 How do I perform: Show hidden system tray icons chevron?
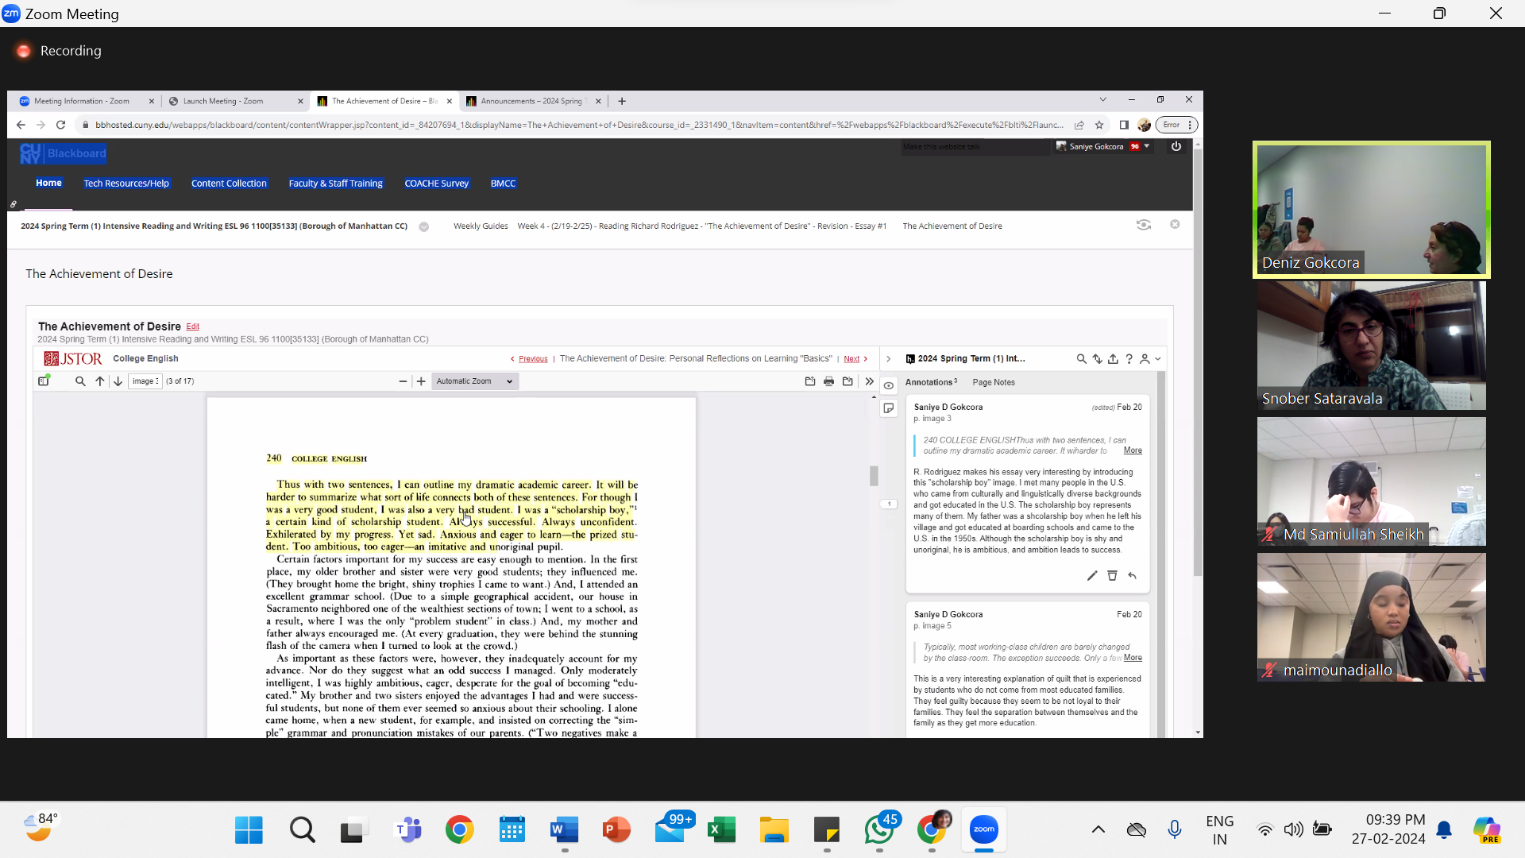[x=1098, y=829]
